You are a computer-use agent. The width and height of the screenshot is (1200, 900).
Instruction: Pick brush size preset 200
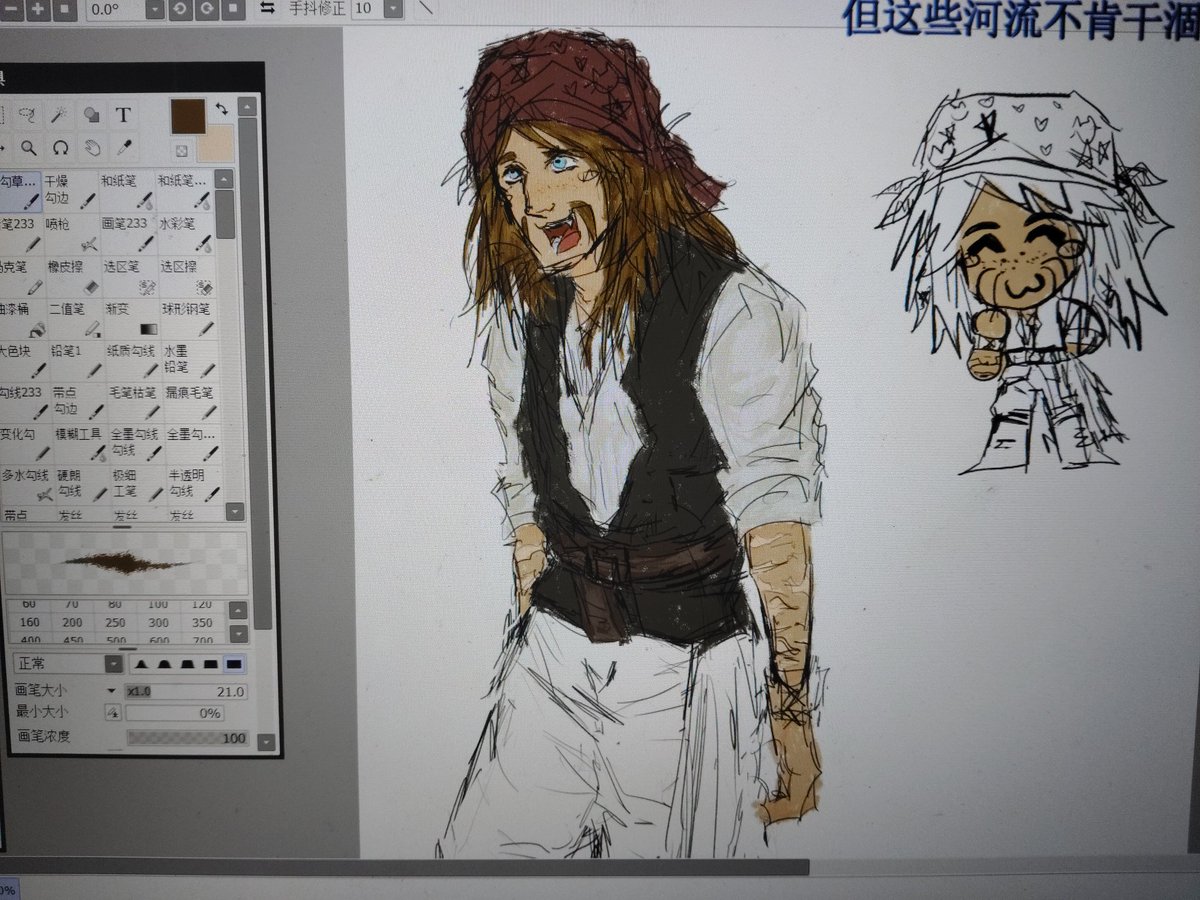click(71, 622)
